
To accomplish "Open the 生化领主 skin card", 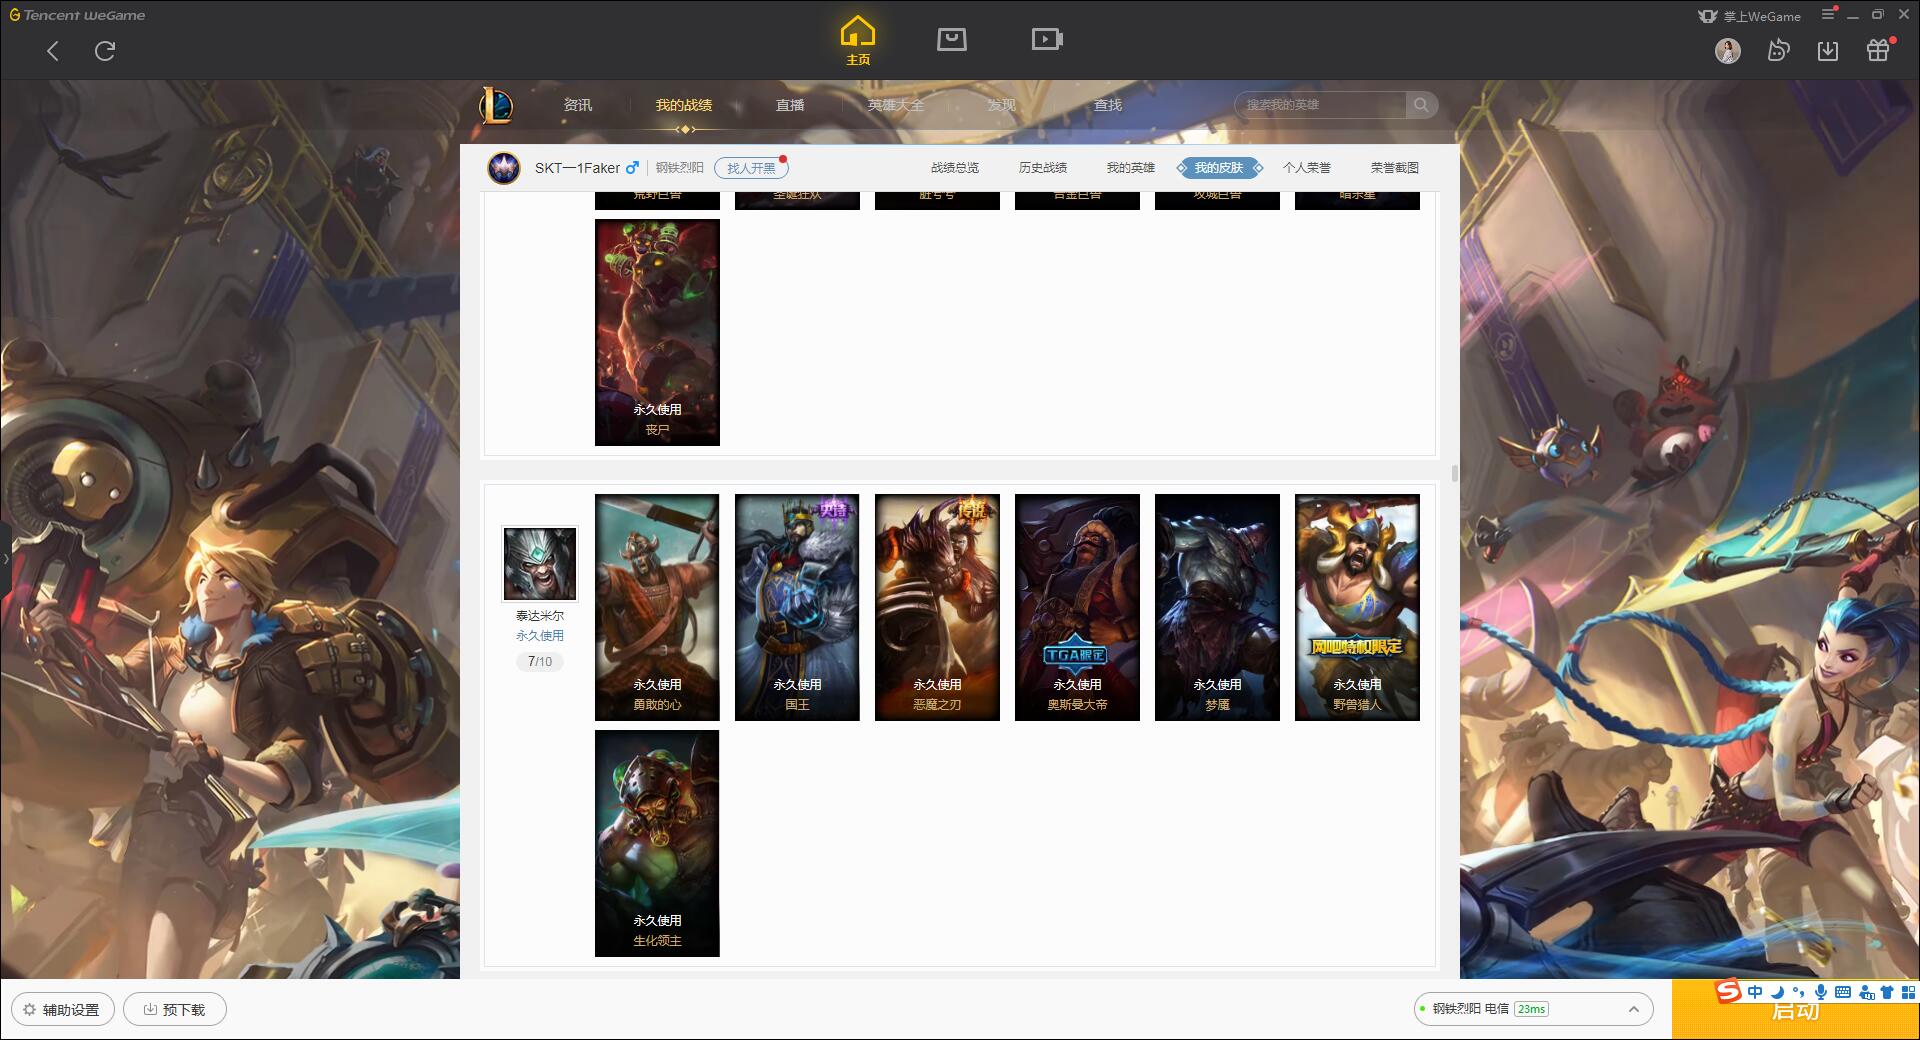I will (x=657, y=843).
